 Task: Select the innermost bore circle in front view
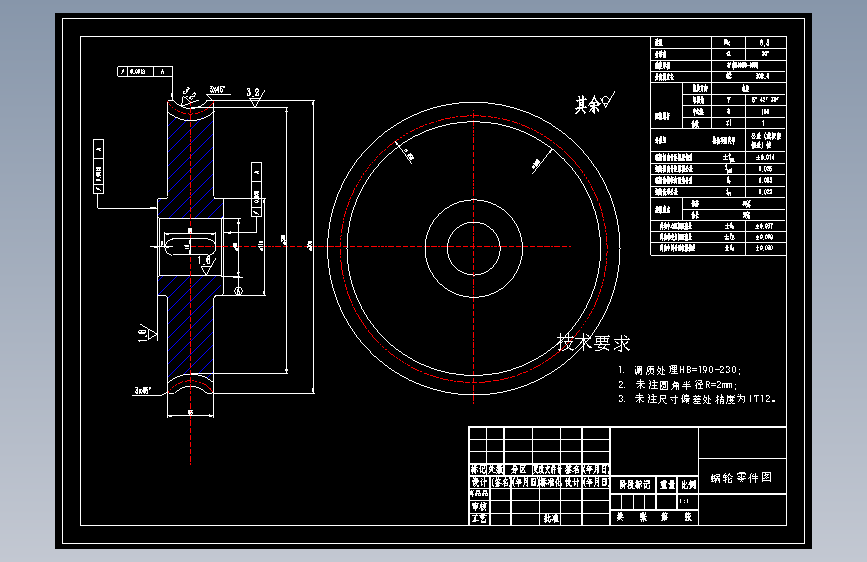coord(474,248)
